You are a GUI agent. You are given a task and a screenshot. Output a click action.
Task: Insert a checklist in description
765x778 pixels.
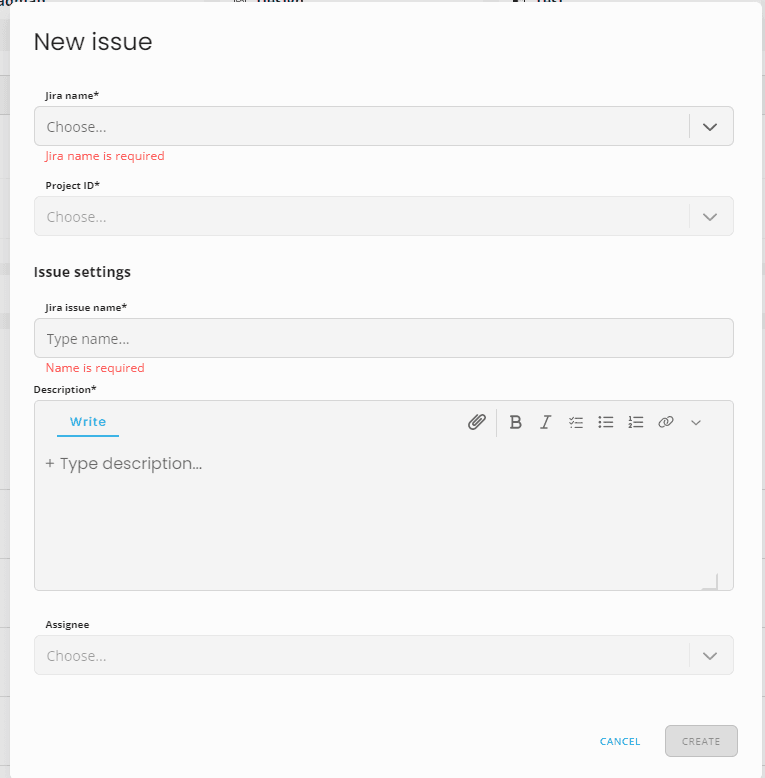click(575, 422)
